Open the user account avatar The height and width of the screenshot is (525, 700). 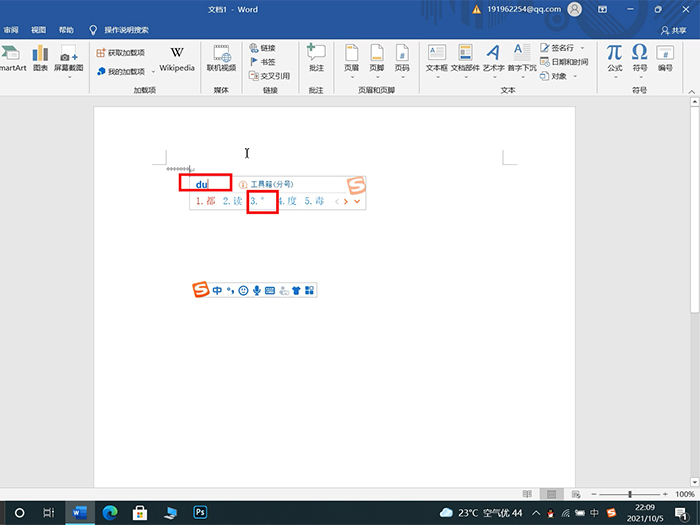575,9
